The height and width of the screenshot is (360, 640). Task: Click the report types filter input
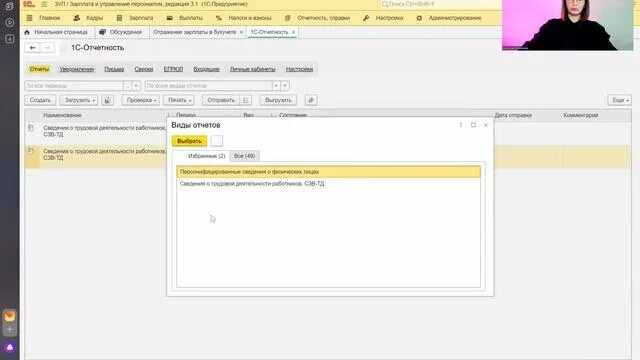209,86
